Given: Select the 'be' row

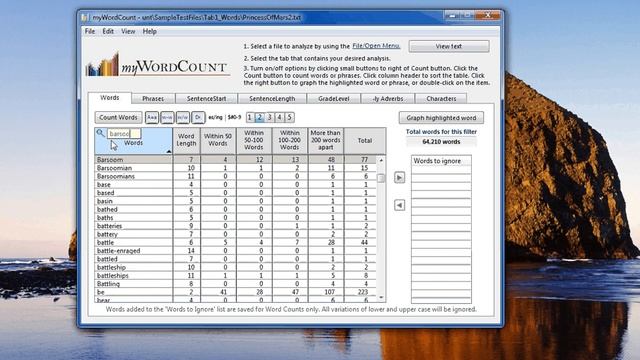Looking at the screenshot, I should (x=236, y=292).
